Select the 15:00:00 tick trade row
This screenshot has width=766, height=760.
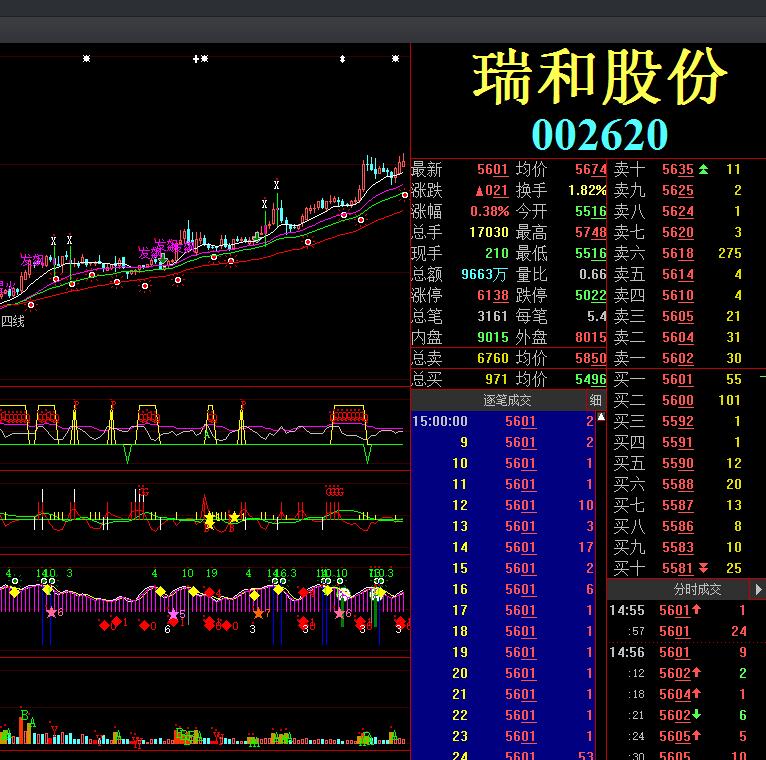tap(503, 422)
